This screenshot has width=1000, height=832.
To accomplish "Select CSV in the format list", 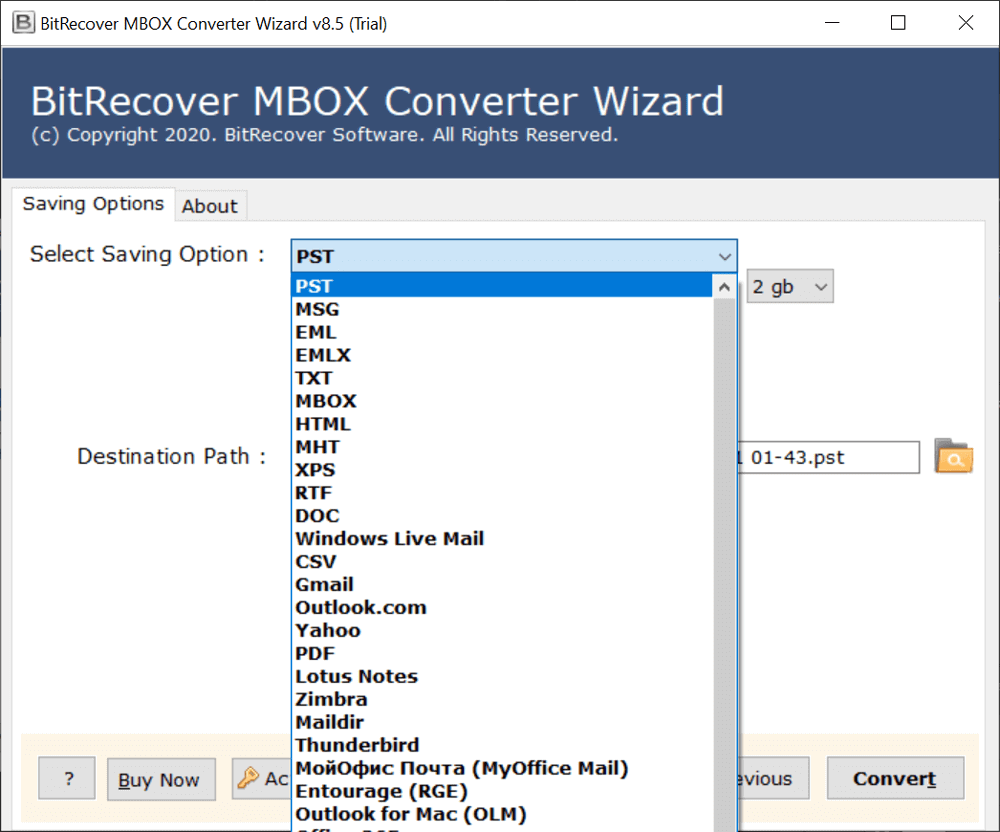I will click(316, 561).
